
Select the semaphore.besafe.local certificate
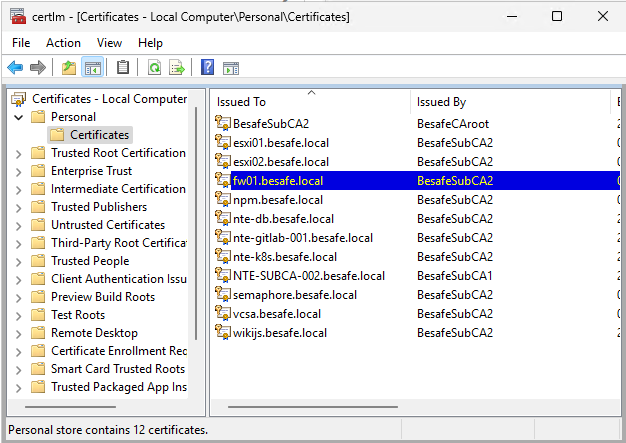click(x=295, y=295)
